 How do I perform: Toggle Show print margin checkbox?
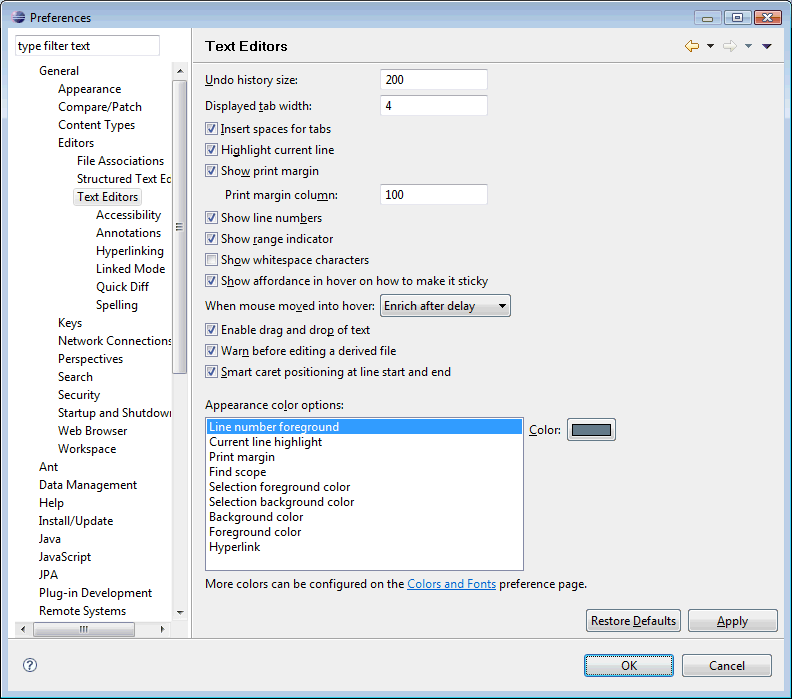(211, 171)
